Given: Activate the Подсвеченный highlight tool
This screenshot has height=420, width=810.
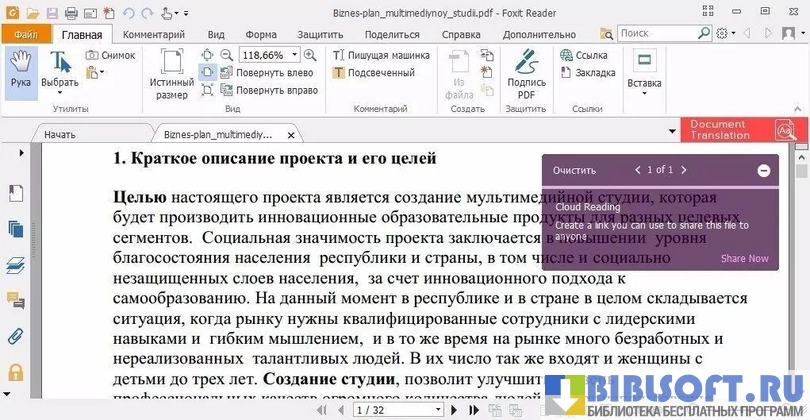Looking at the screenshot, I should pos(373,73).
